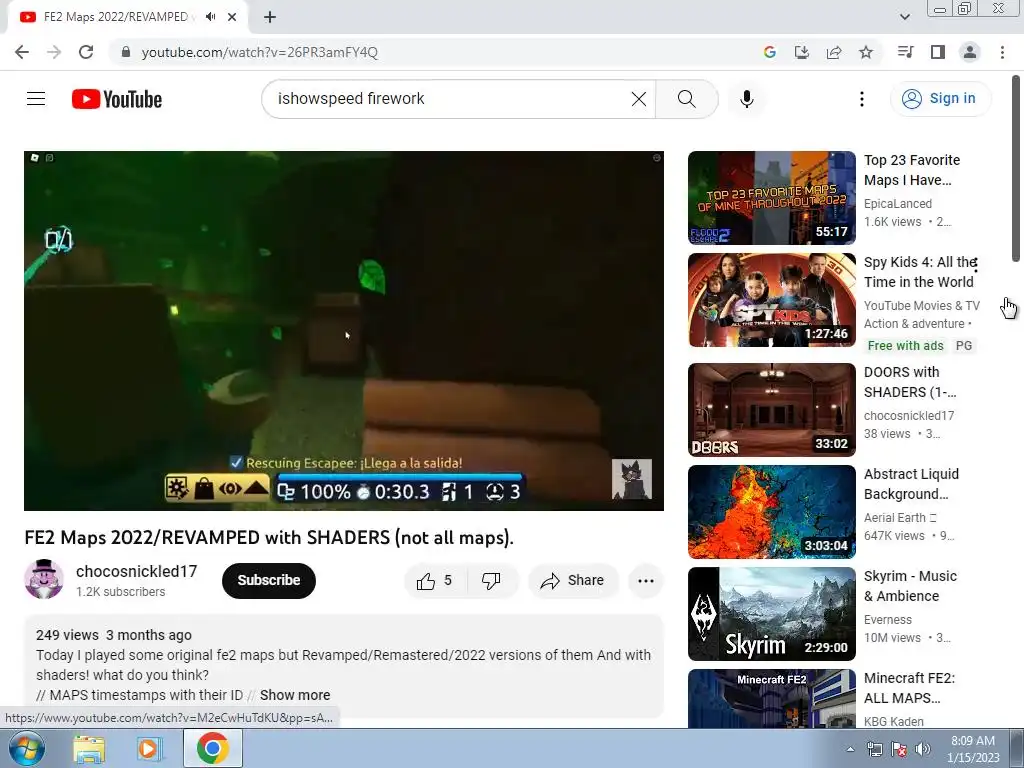Open the media control icon in Chrome toolbar

905,52
